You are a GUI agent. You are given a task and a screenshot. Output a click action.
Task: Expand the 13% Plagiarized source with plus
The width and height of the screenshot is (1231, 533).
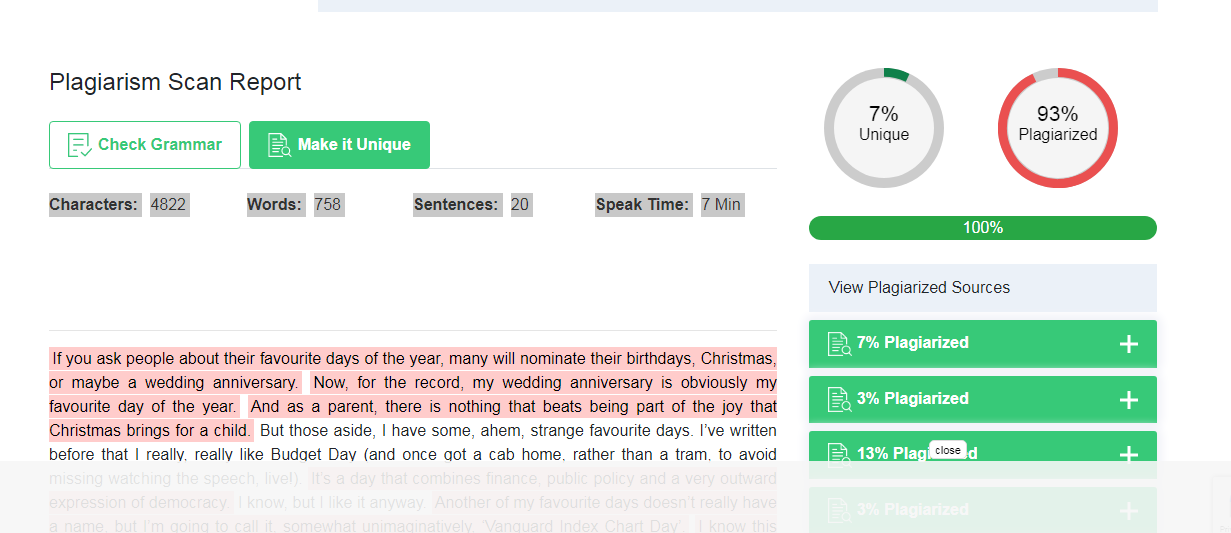click(x=1129, y=455)
